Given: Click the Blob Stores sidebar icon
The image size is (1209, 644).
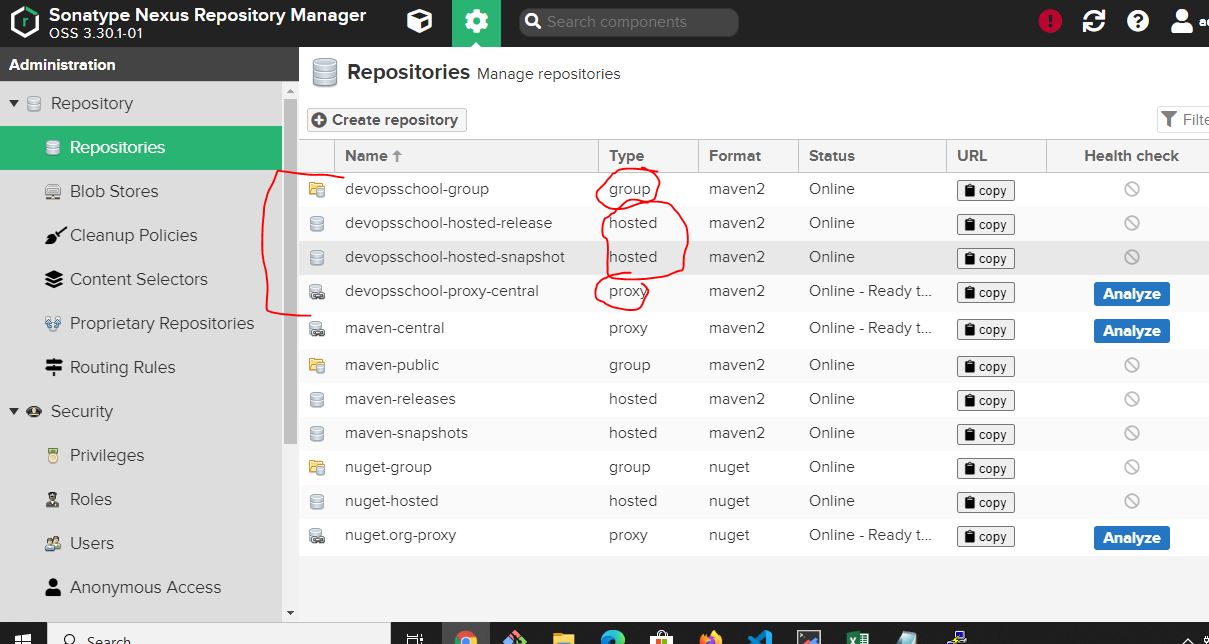Looking at the screenshot, I should [53, 191].
